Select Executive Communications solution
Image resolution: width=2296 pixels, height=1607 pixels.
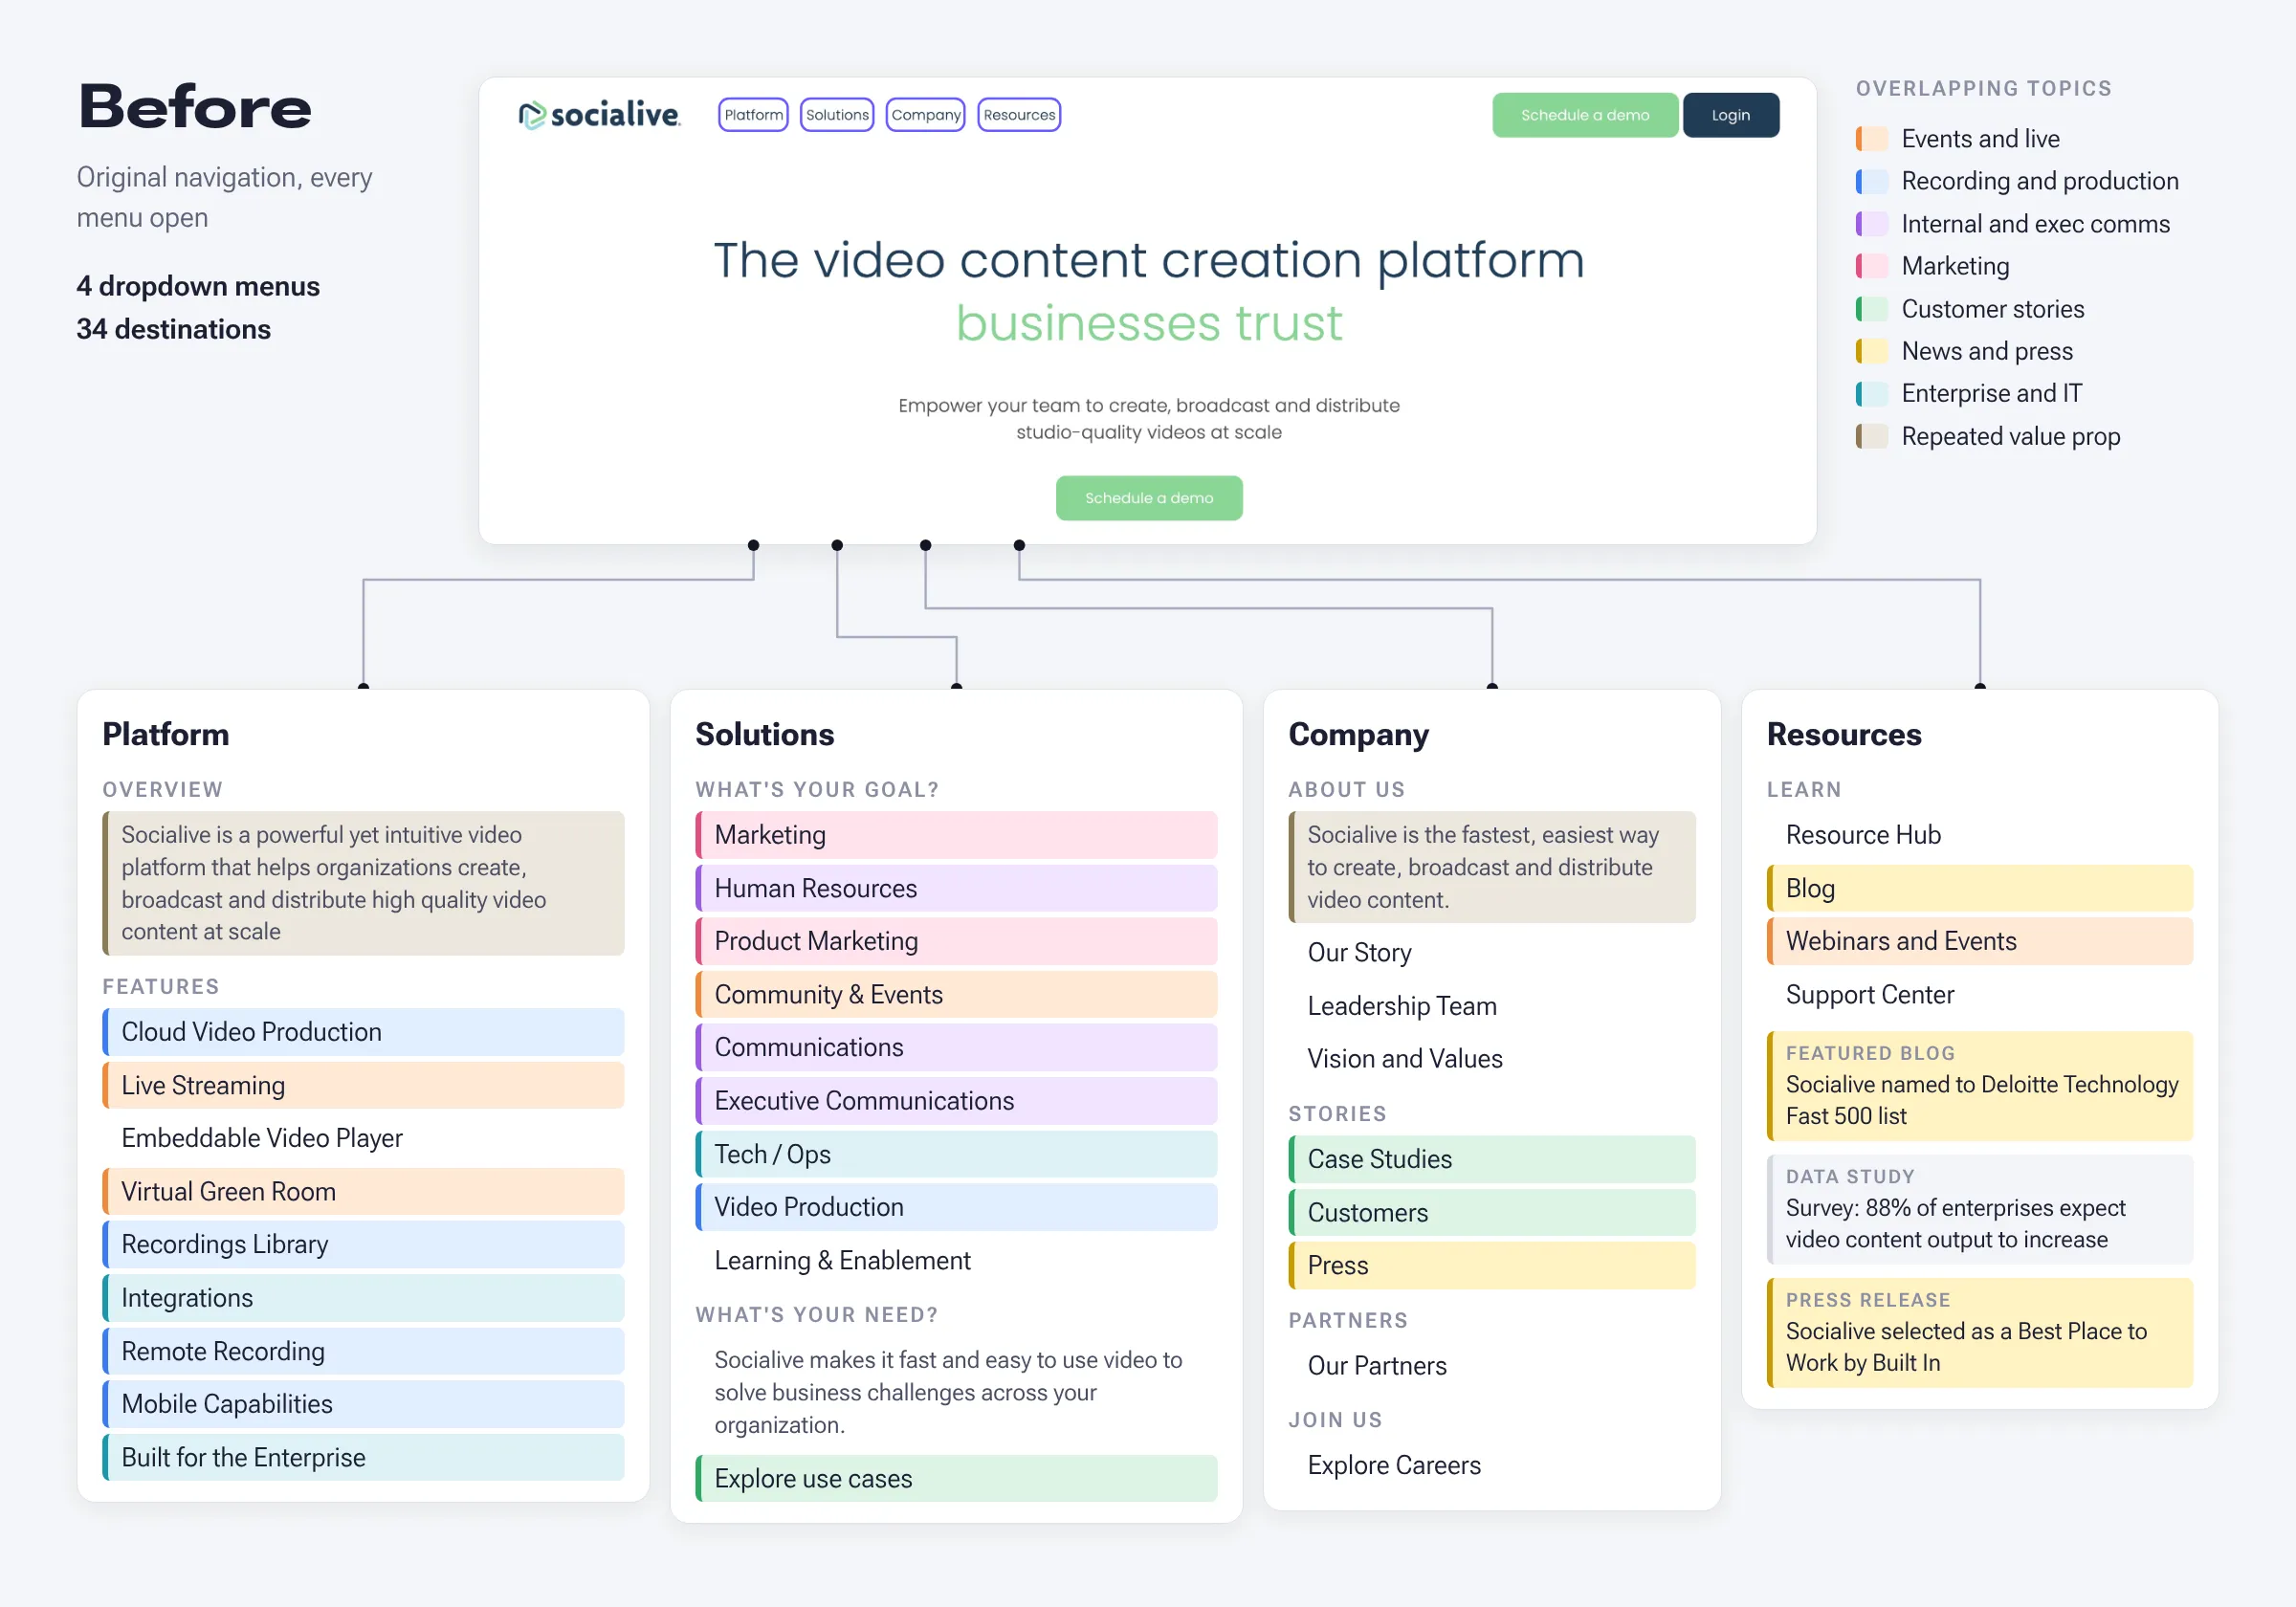point(956,1101)
